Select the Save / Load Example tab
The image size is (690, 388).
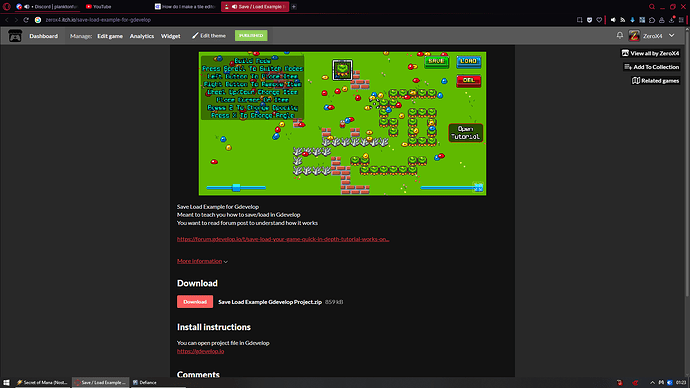click(255, 7)
